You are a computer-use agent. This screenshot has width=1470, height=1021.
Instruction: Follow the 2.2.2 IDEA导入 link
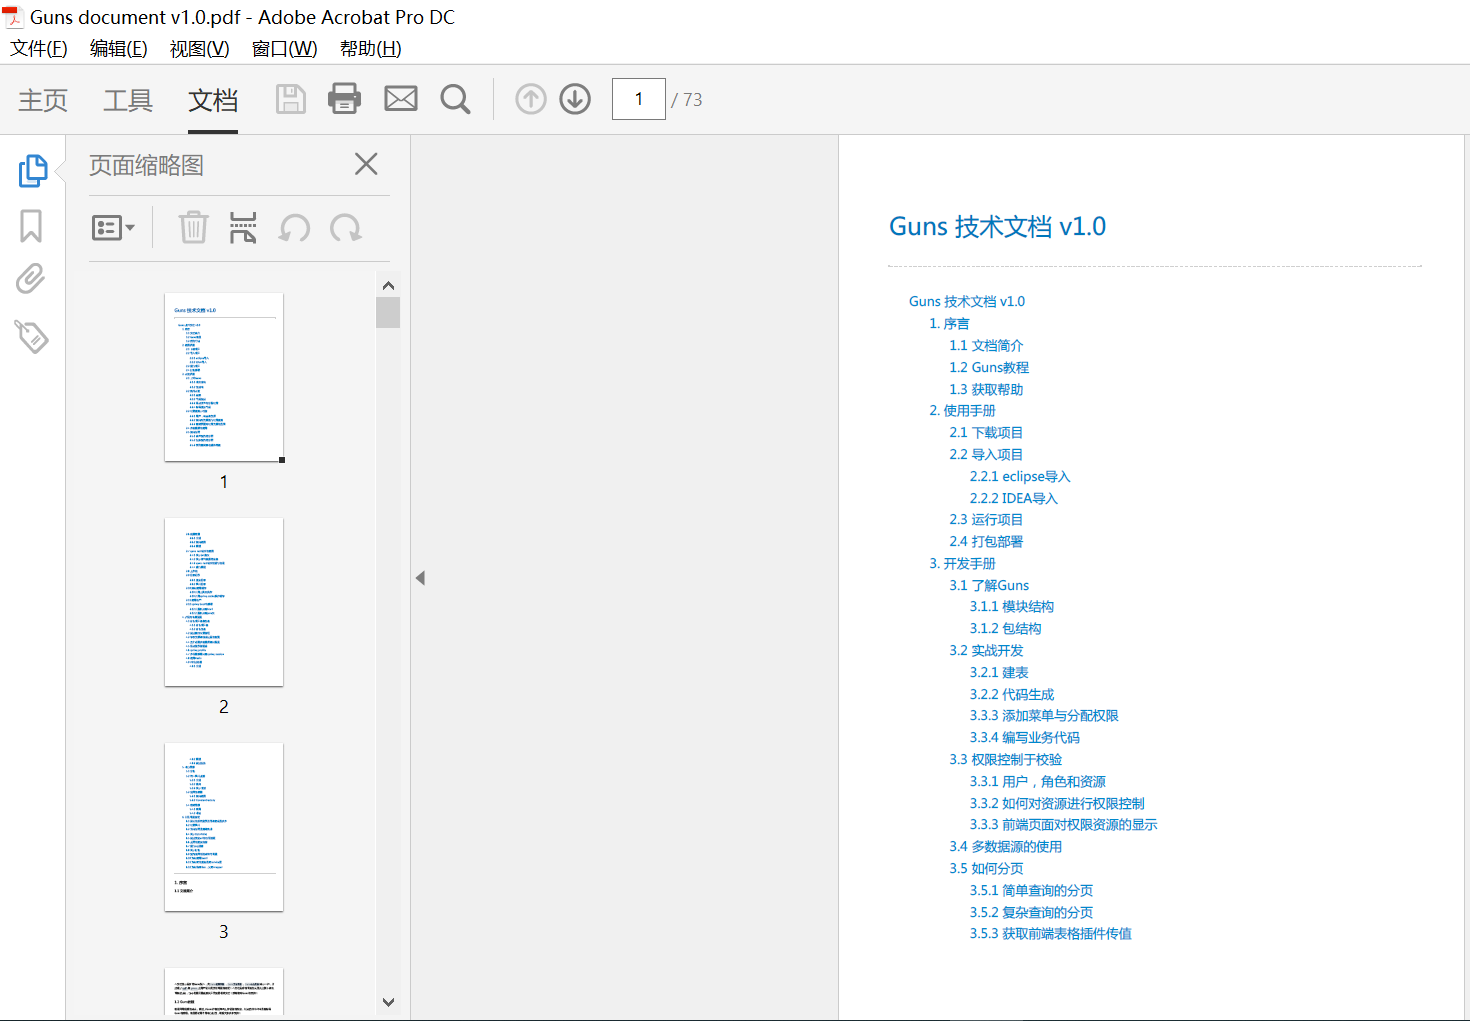click(1013, 498)
